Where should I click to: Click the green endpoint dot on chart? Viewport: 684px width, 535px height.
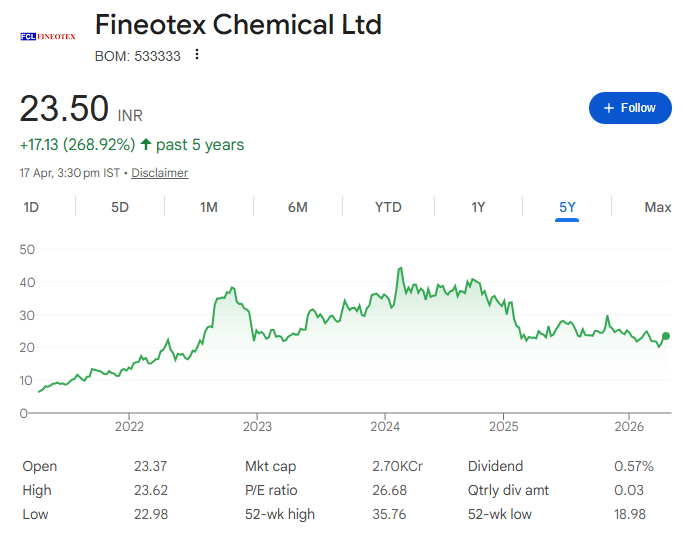(666, 336)
